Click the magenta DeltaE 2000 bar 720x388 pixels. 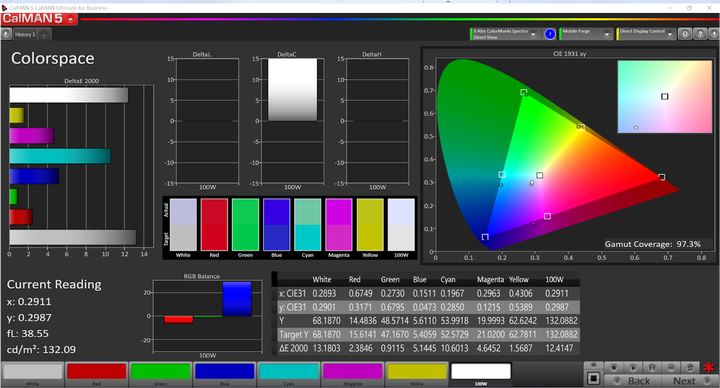(32, 136)
